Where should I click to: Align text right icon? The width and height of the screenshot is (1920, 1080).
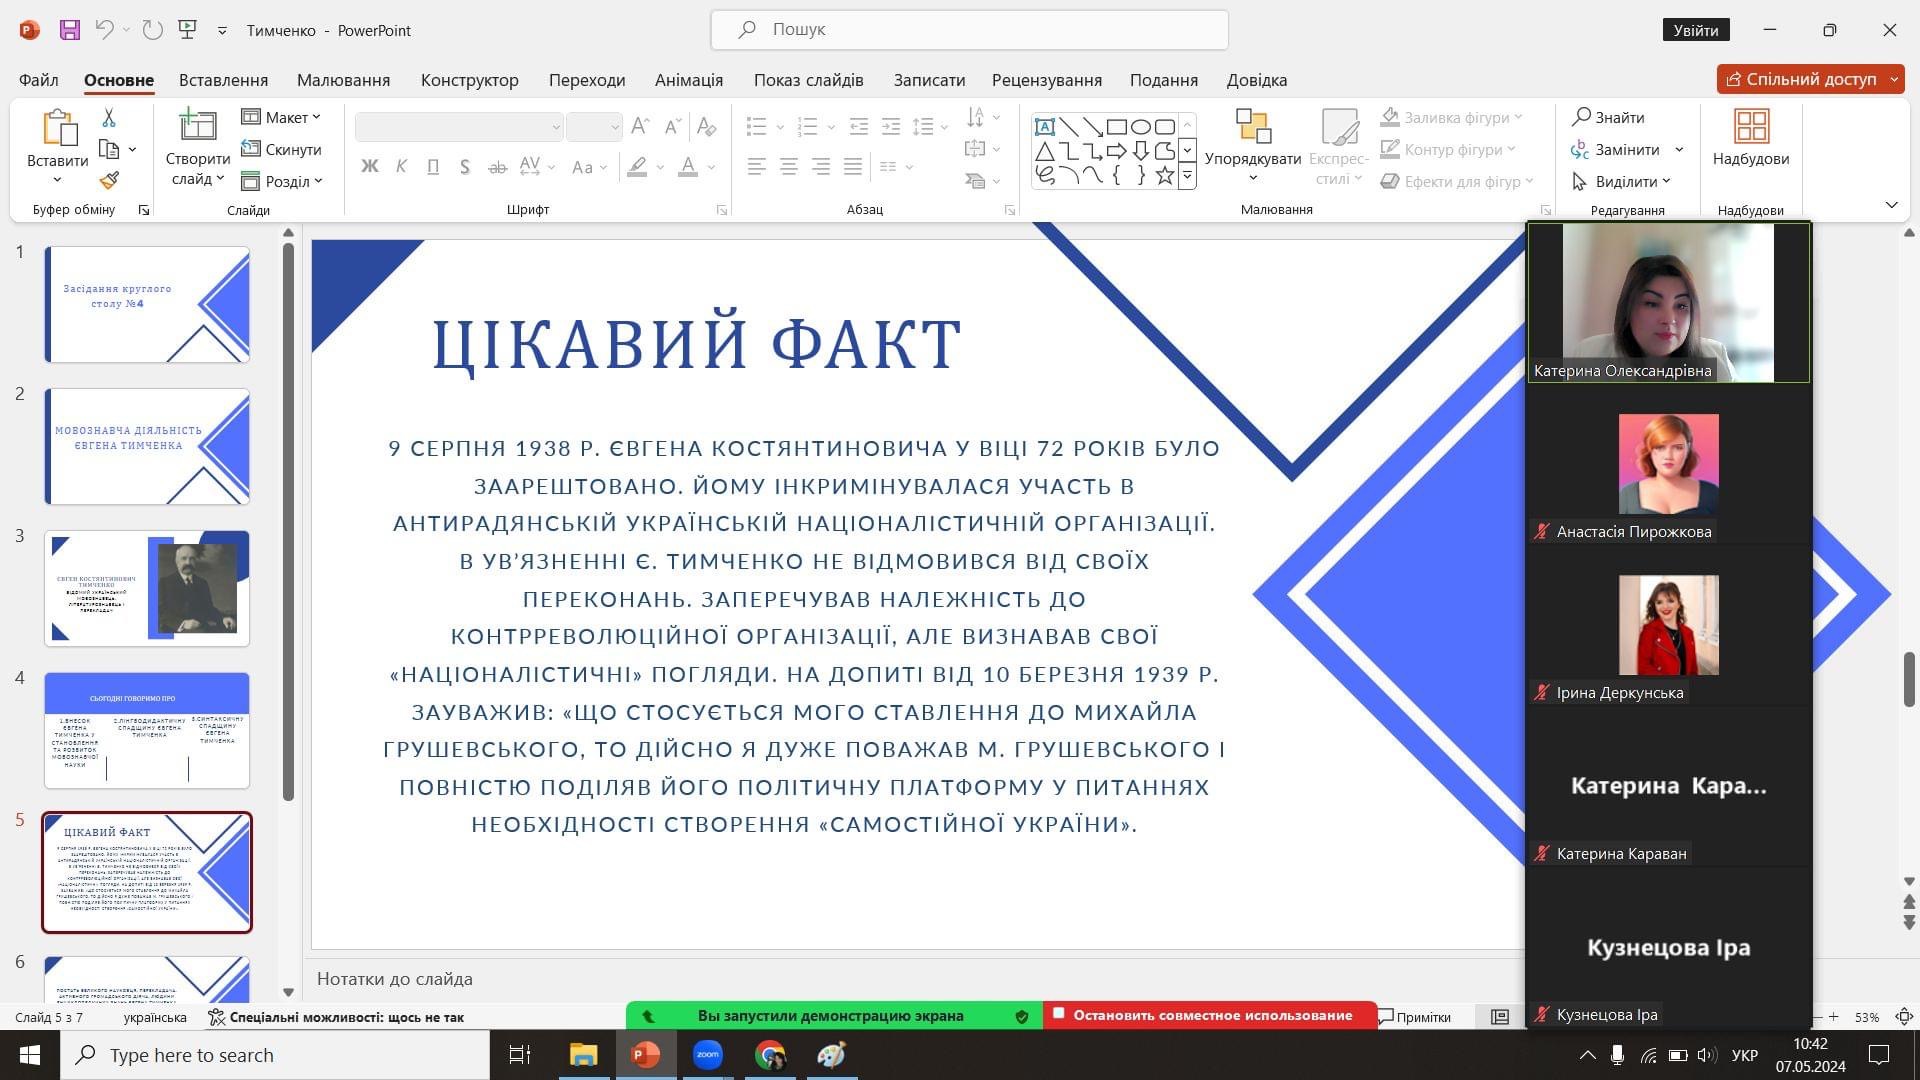point(821,167)
